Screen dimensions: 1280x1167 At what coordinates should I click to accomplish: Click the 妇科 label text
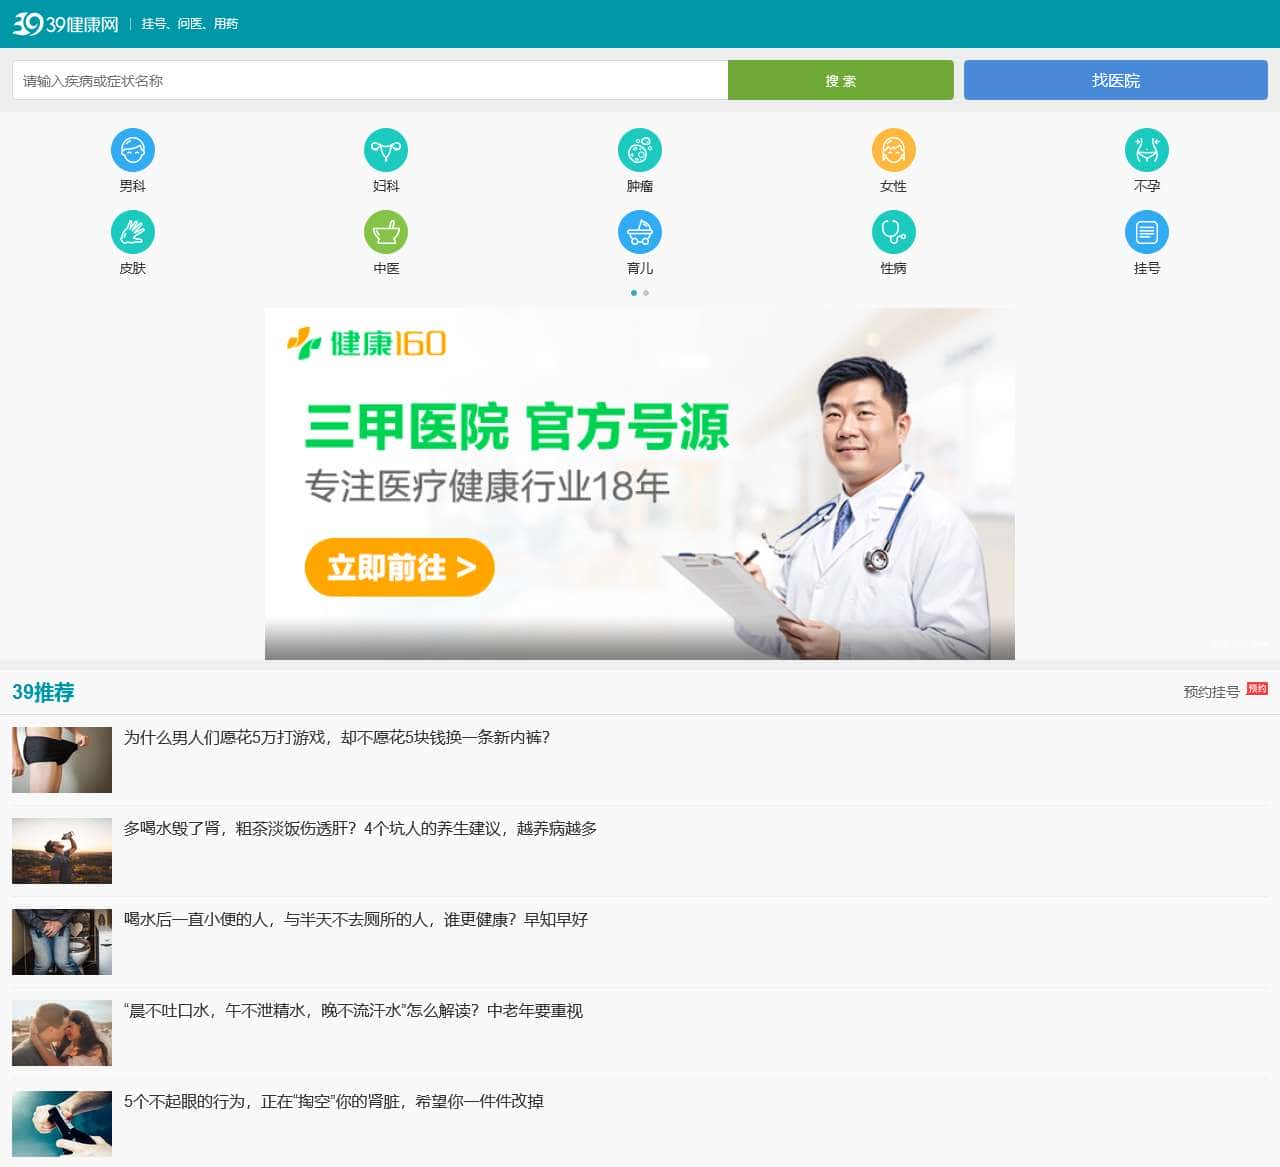click(x=386, y=186)
